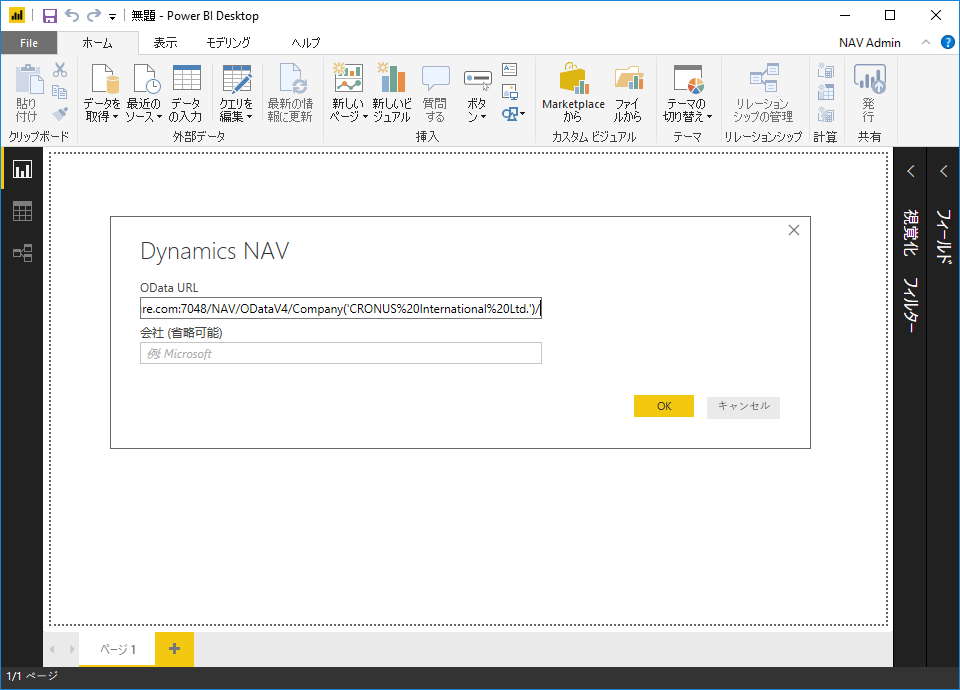Open the File tab

29,43
